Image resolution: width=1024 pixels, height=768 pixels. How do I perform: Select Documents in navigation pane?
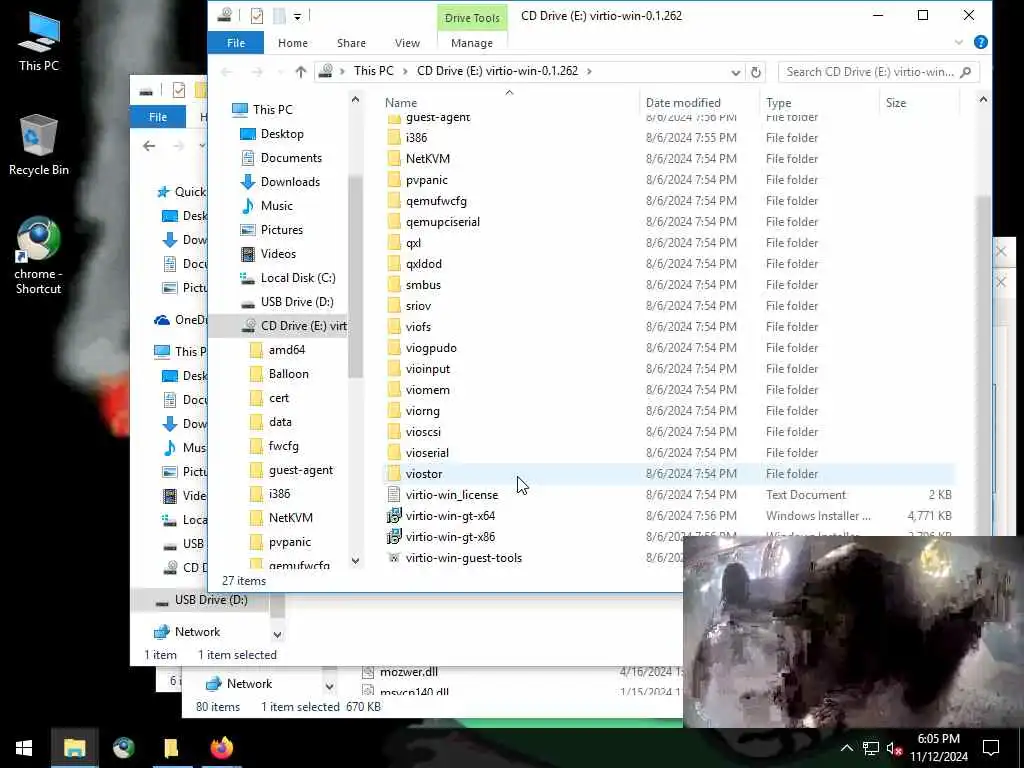[291, 158]
